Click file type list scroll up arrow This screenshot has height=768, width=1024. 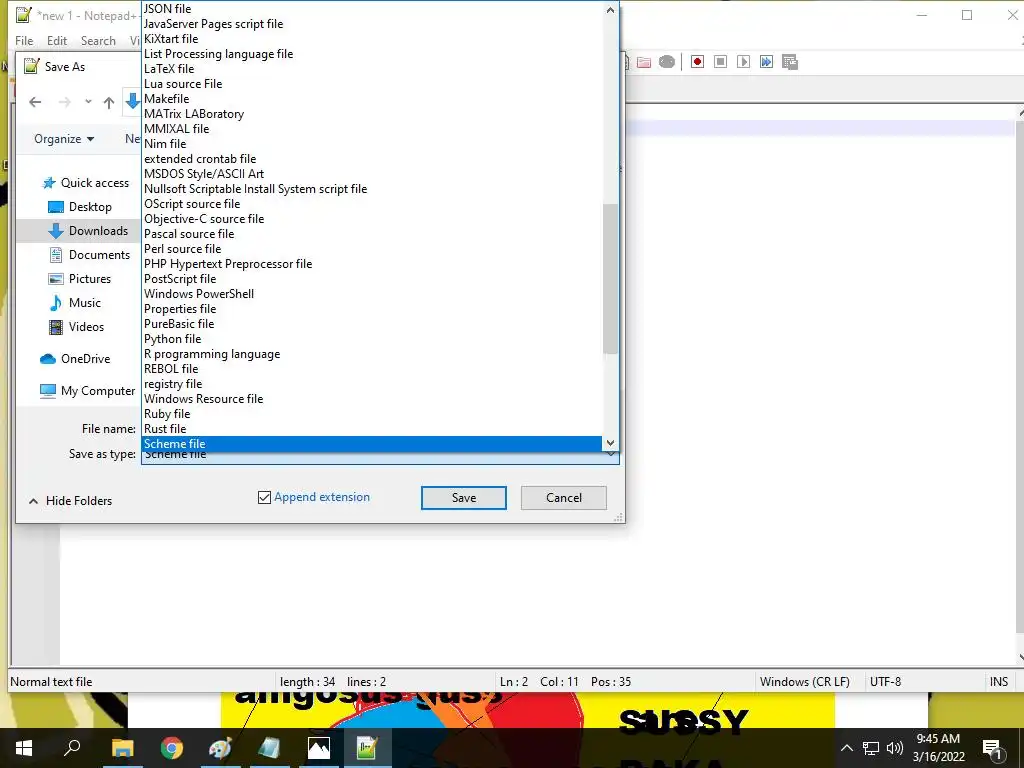click(610, 10)
